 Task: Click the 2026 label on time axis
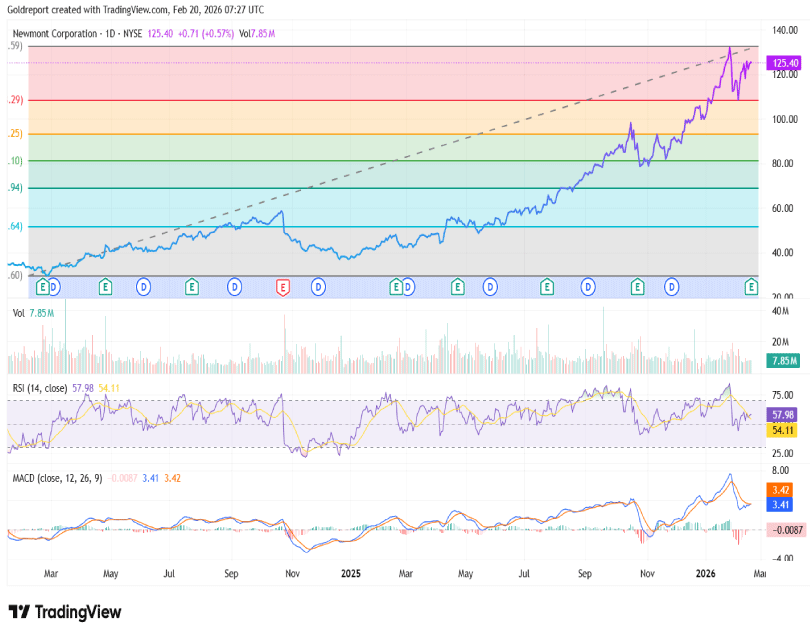[706, 575]
